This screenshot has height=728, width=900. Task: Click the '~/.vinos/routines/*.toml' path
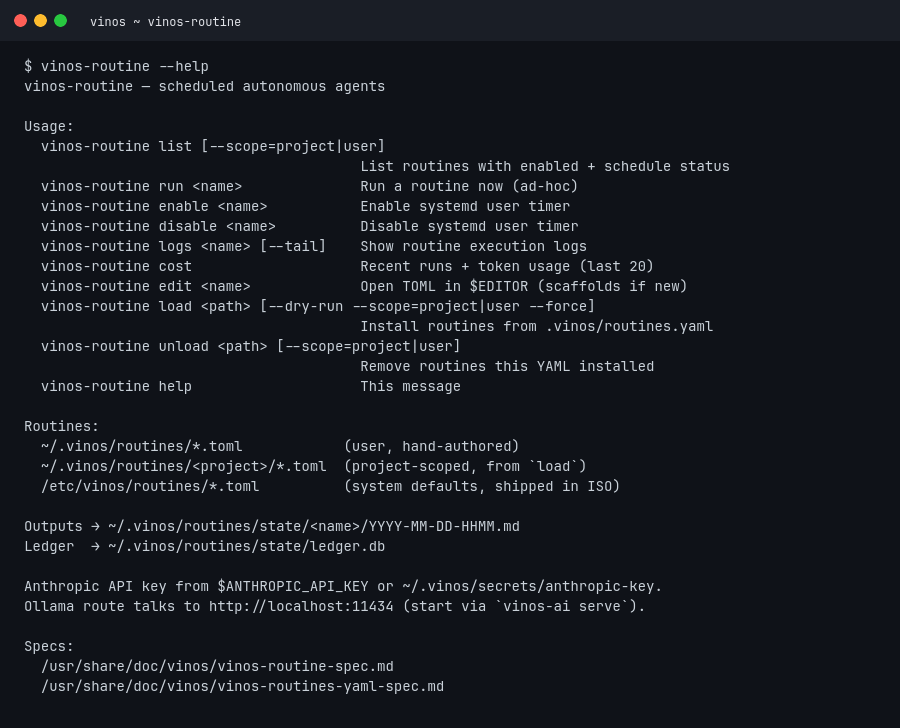(141, 447)
